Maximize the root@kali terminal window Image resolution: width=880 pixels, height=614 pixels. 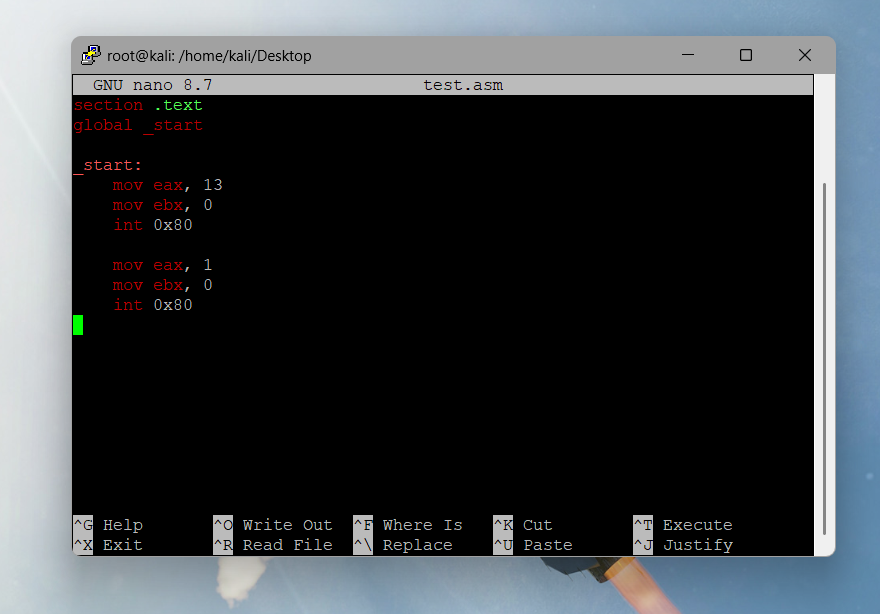(746, 55)
